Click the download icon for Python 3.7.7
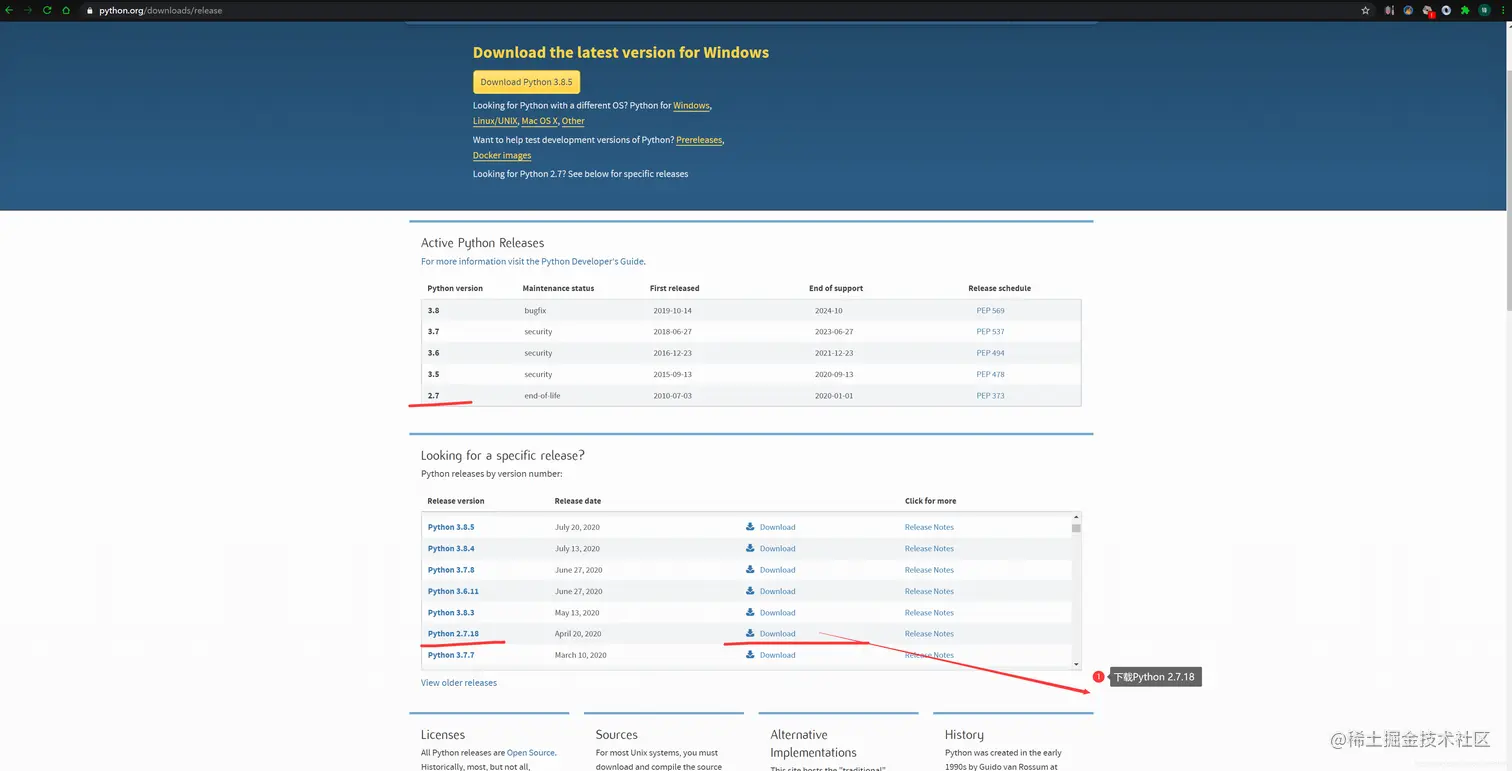The height and width of the screenshot is (771, 1512). click(750, 655)
